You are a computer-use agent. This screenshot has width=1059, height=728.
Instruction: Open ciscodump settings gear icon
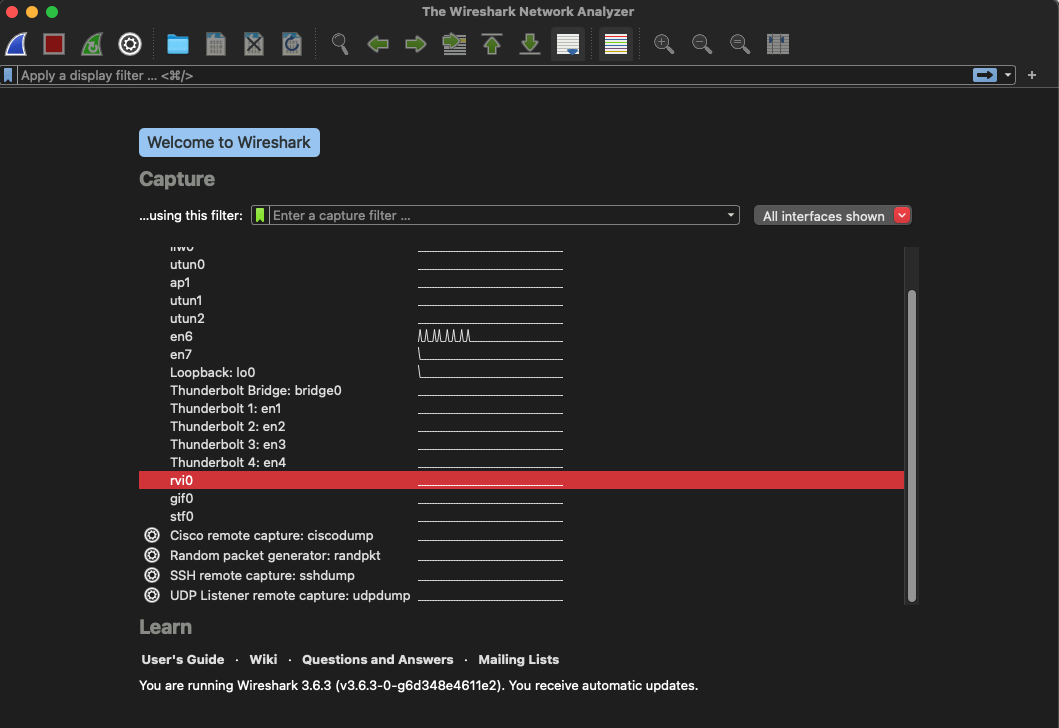(152, 536)
